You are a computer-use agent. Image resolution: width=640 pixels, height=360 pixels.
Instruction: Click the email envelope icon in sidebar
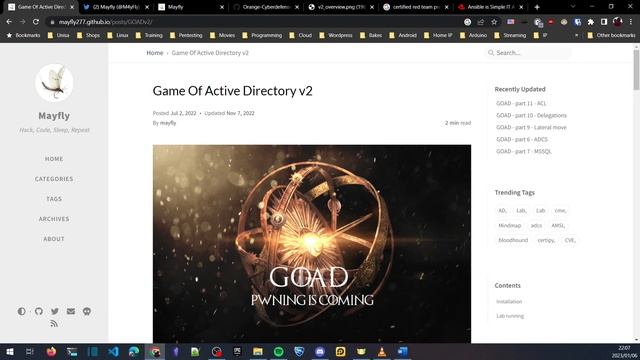click(71, 311)
